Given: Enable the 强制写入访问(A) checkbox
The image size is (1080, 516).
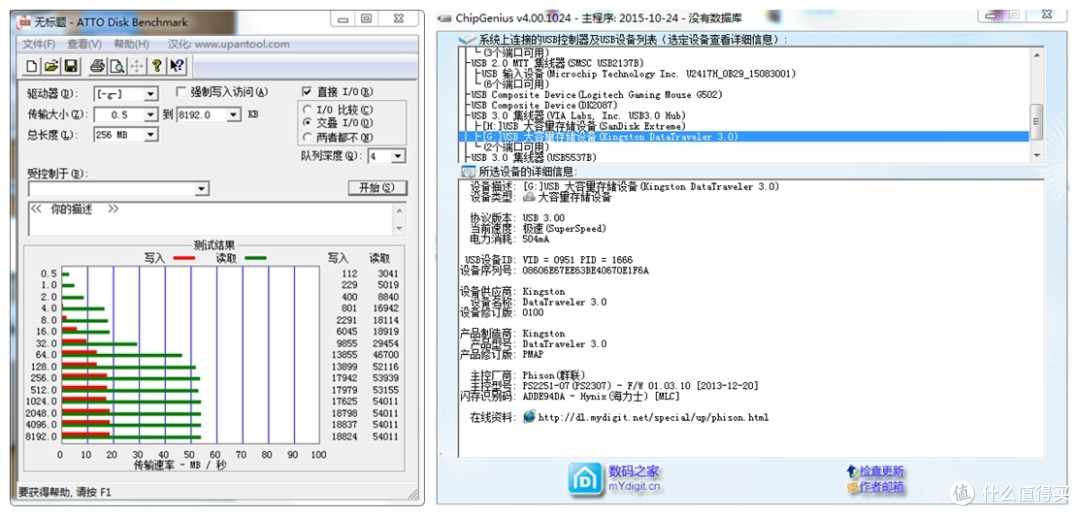Looking at the screenshot, I should (x=181, y=92).
